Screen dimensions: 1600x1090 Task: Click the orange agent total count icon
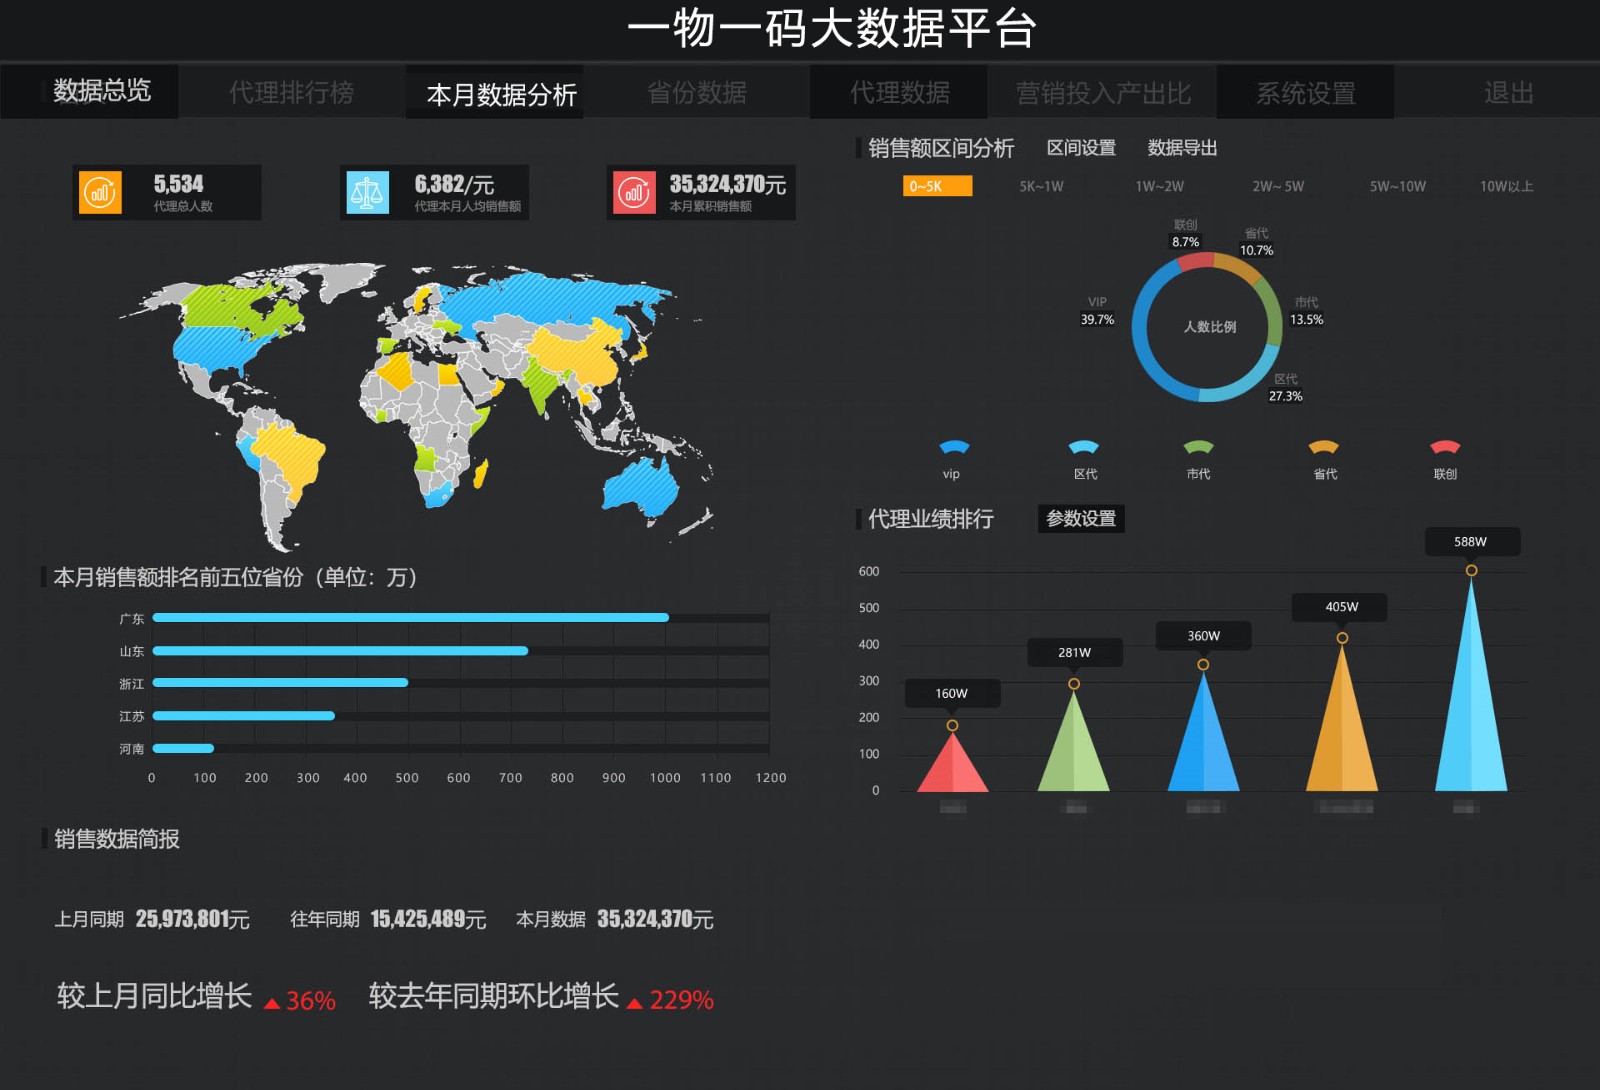pyautogui.click(x=99, y=192)
